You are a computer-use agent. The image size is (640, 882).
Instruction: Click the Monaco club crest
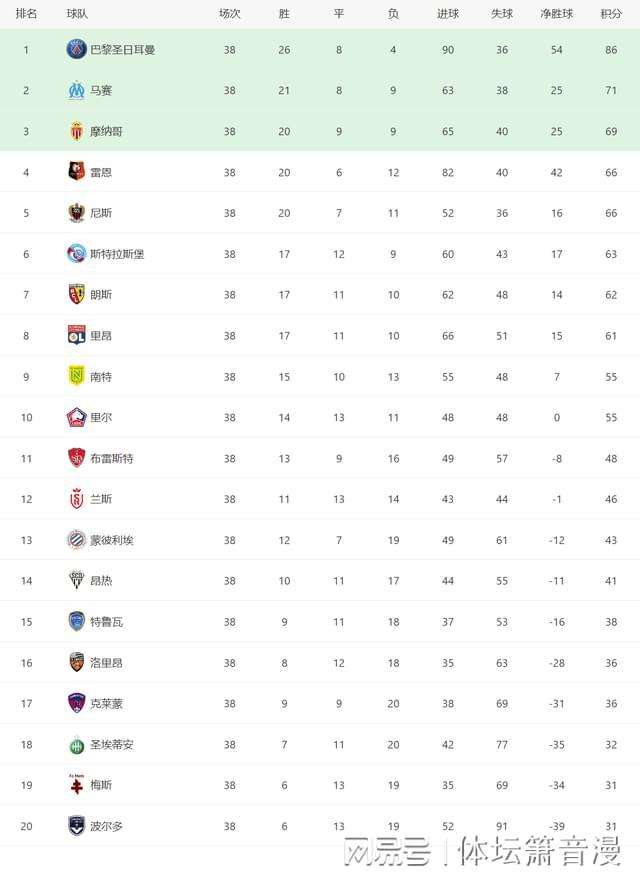[76, 131]
